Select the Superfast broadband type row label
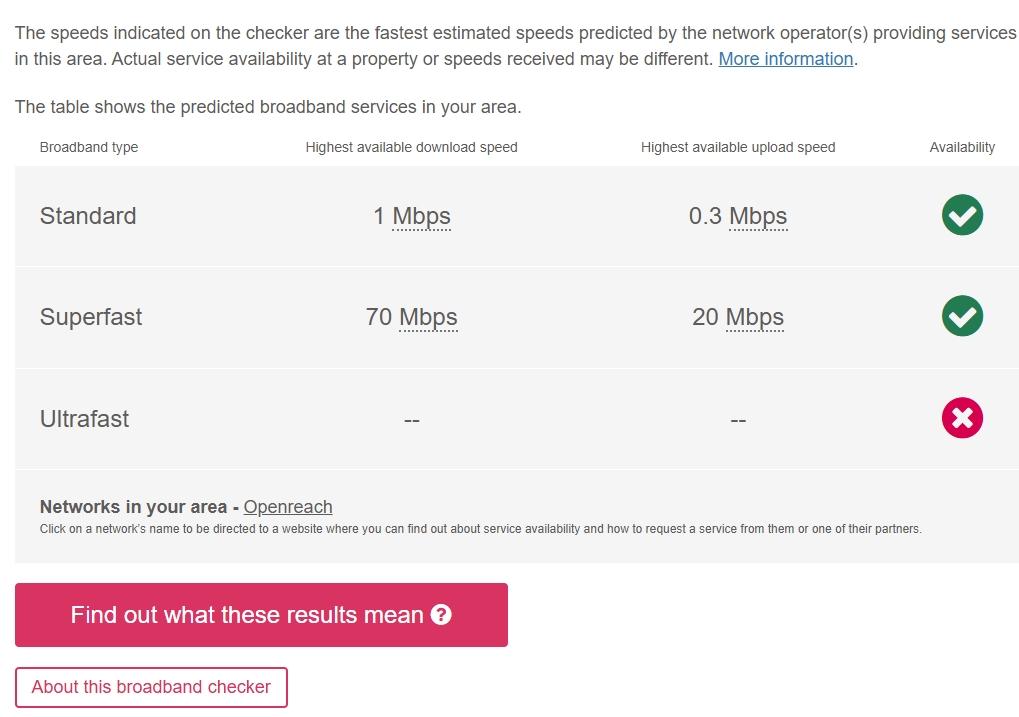Image resolution: width=1019 pixels, height=717 pixels. pos(90,317)
